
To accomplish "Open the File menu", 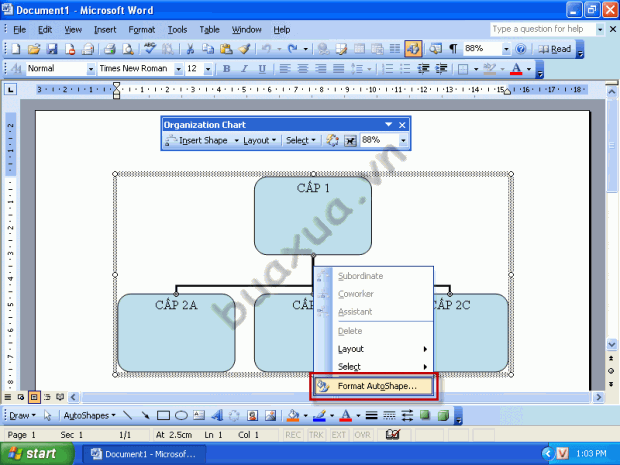I will [19, 30].
